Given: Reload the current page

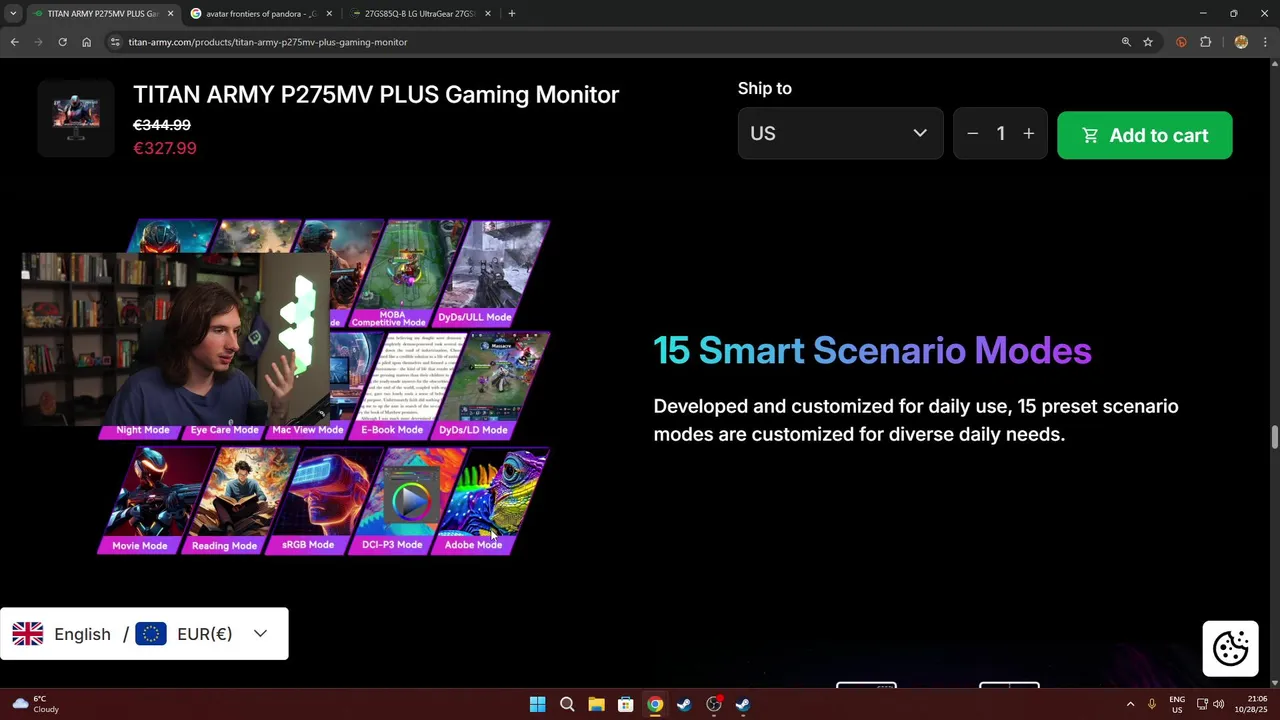Looking at the screenshot, I should click(62, 42).
